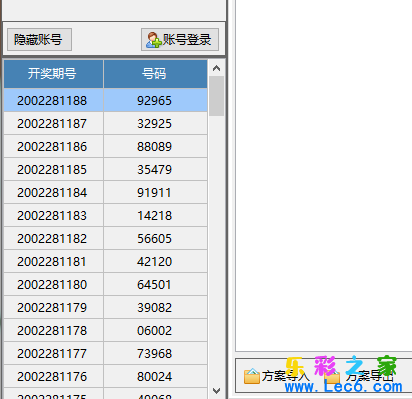
Task: Click the 隐藏账号 button
Action: pyautogui.click(x=39, y=40)
